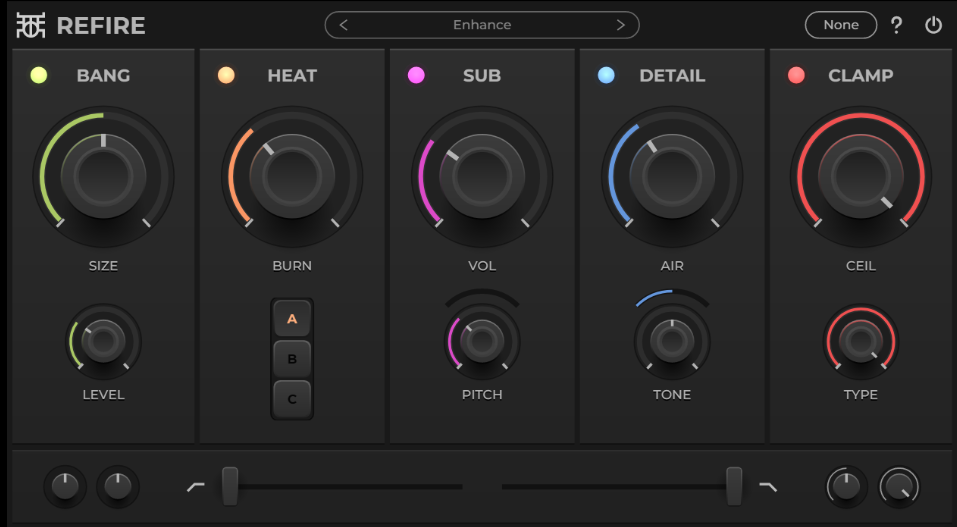Toggle the DETAIL module on/off light
This screenshot has height=527, width=957.
pos(606,75)
